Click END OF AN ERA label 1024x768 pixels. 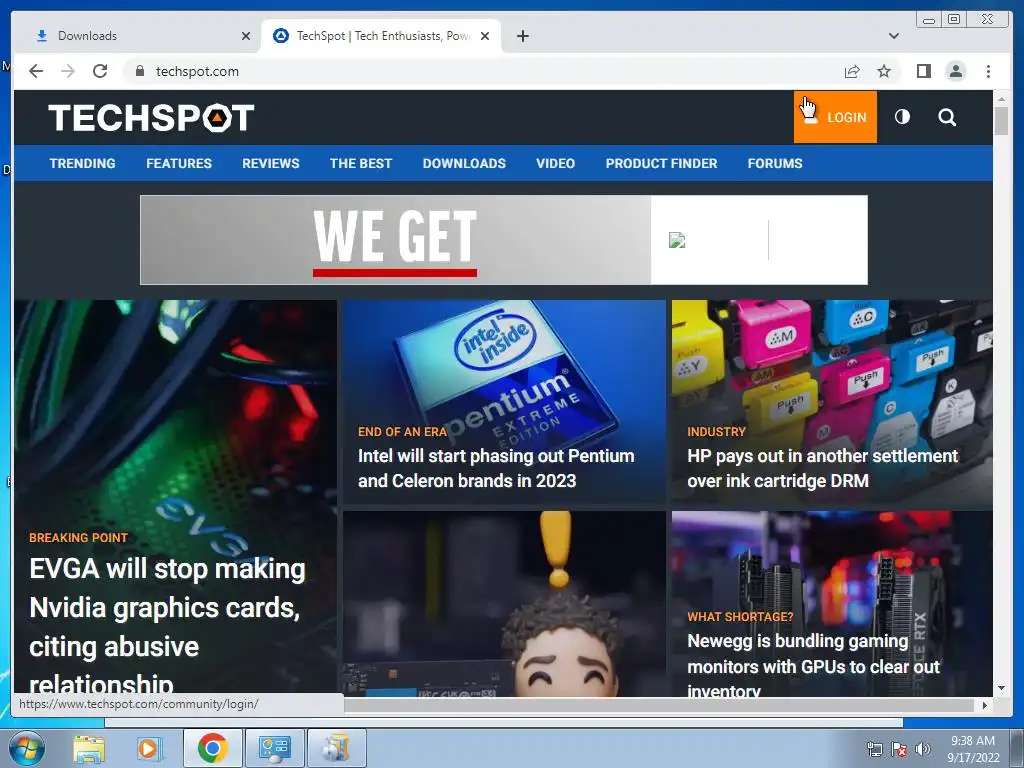click(x=402, y=432)
